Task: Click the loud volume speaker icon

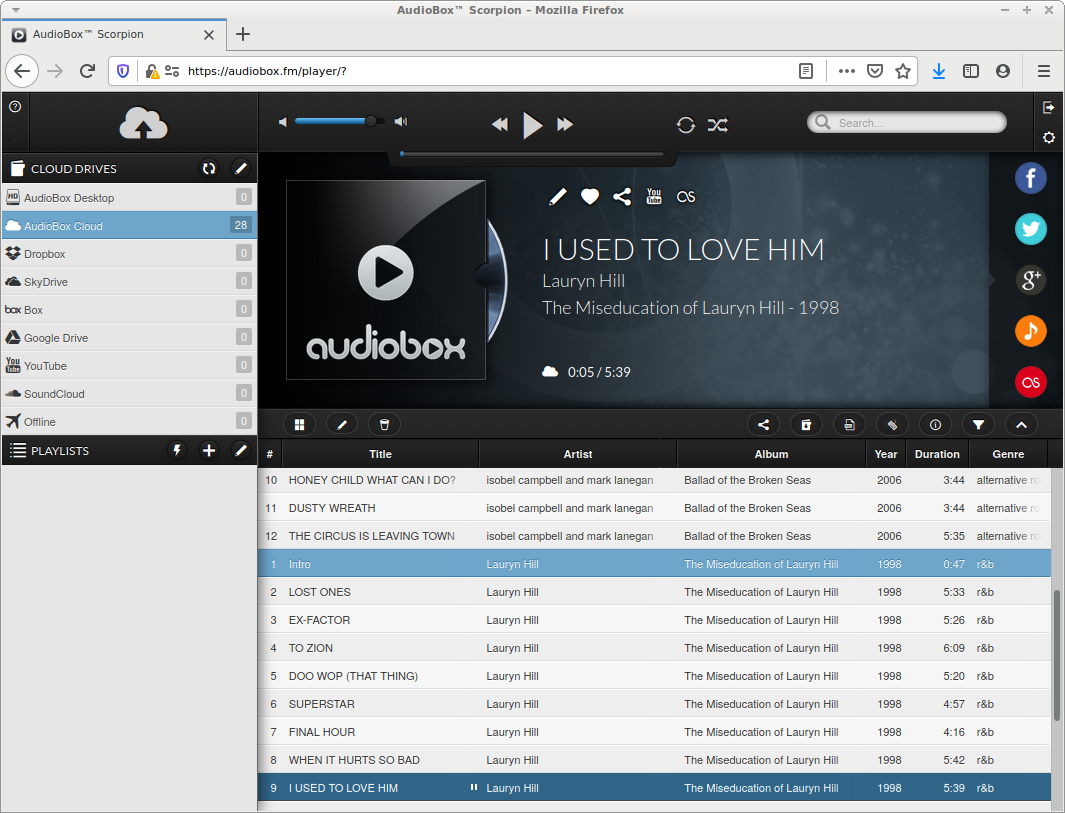Action: tap(401, 122)
